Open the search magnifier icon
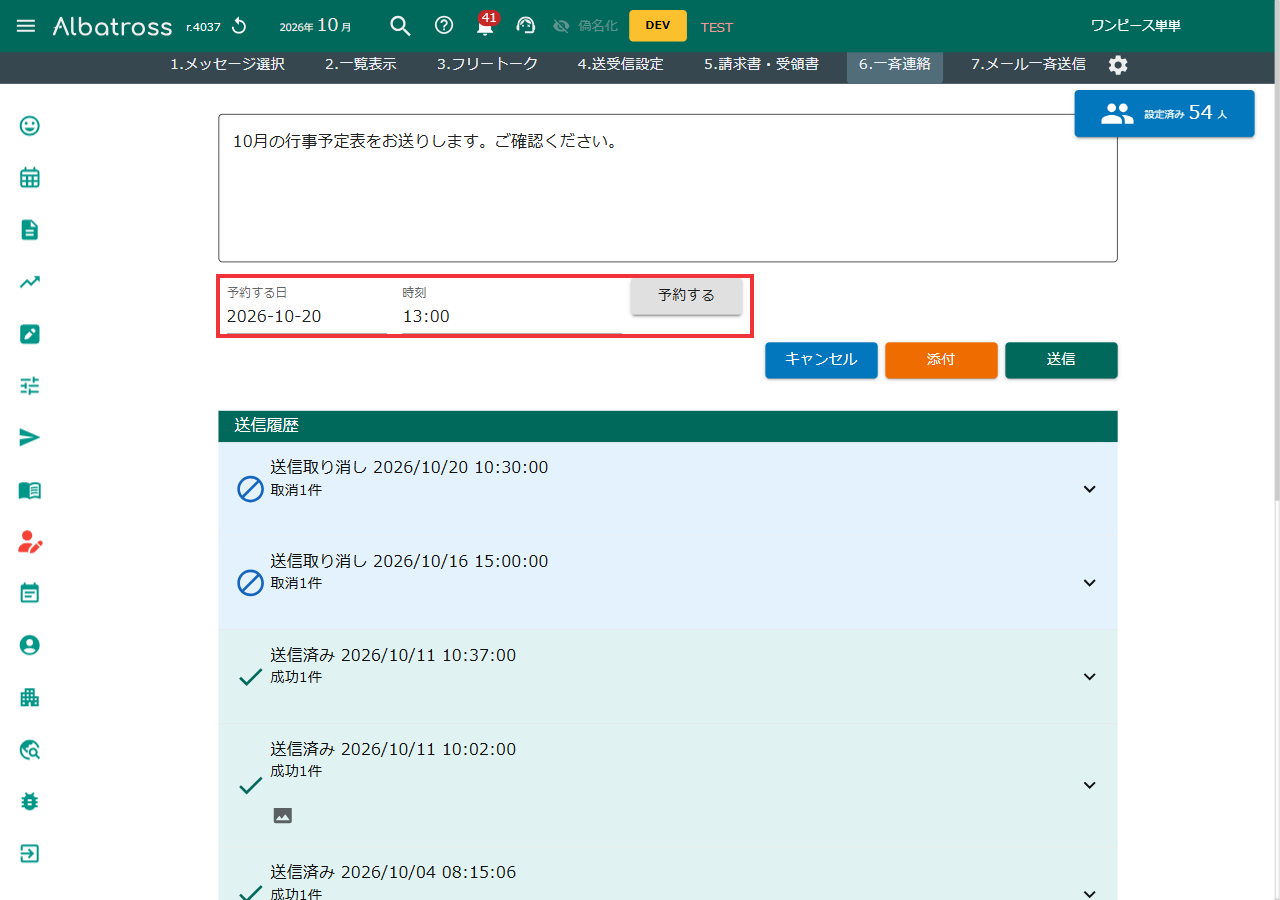This screenshot has height=900, width=1280. 400,26
